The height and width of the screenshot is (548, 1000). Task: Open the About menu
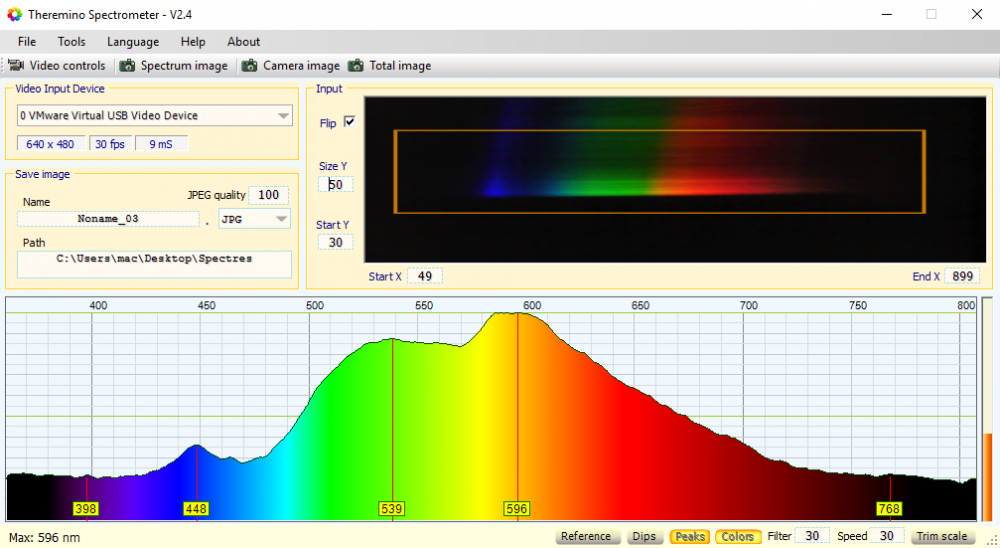point(244,41)
